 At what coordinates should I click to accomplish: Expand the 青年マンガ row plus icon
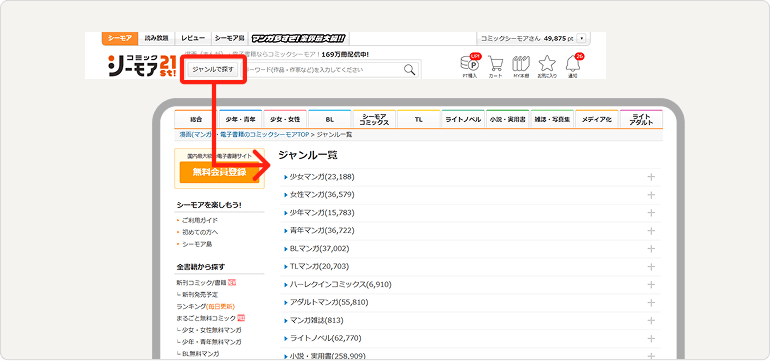coord(651,231)
